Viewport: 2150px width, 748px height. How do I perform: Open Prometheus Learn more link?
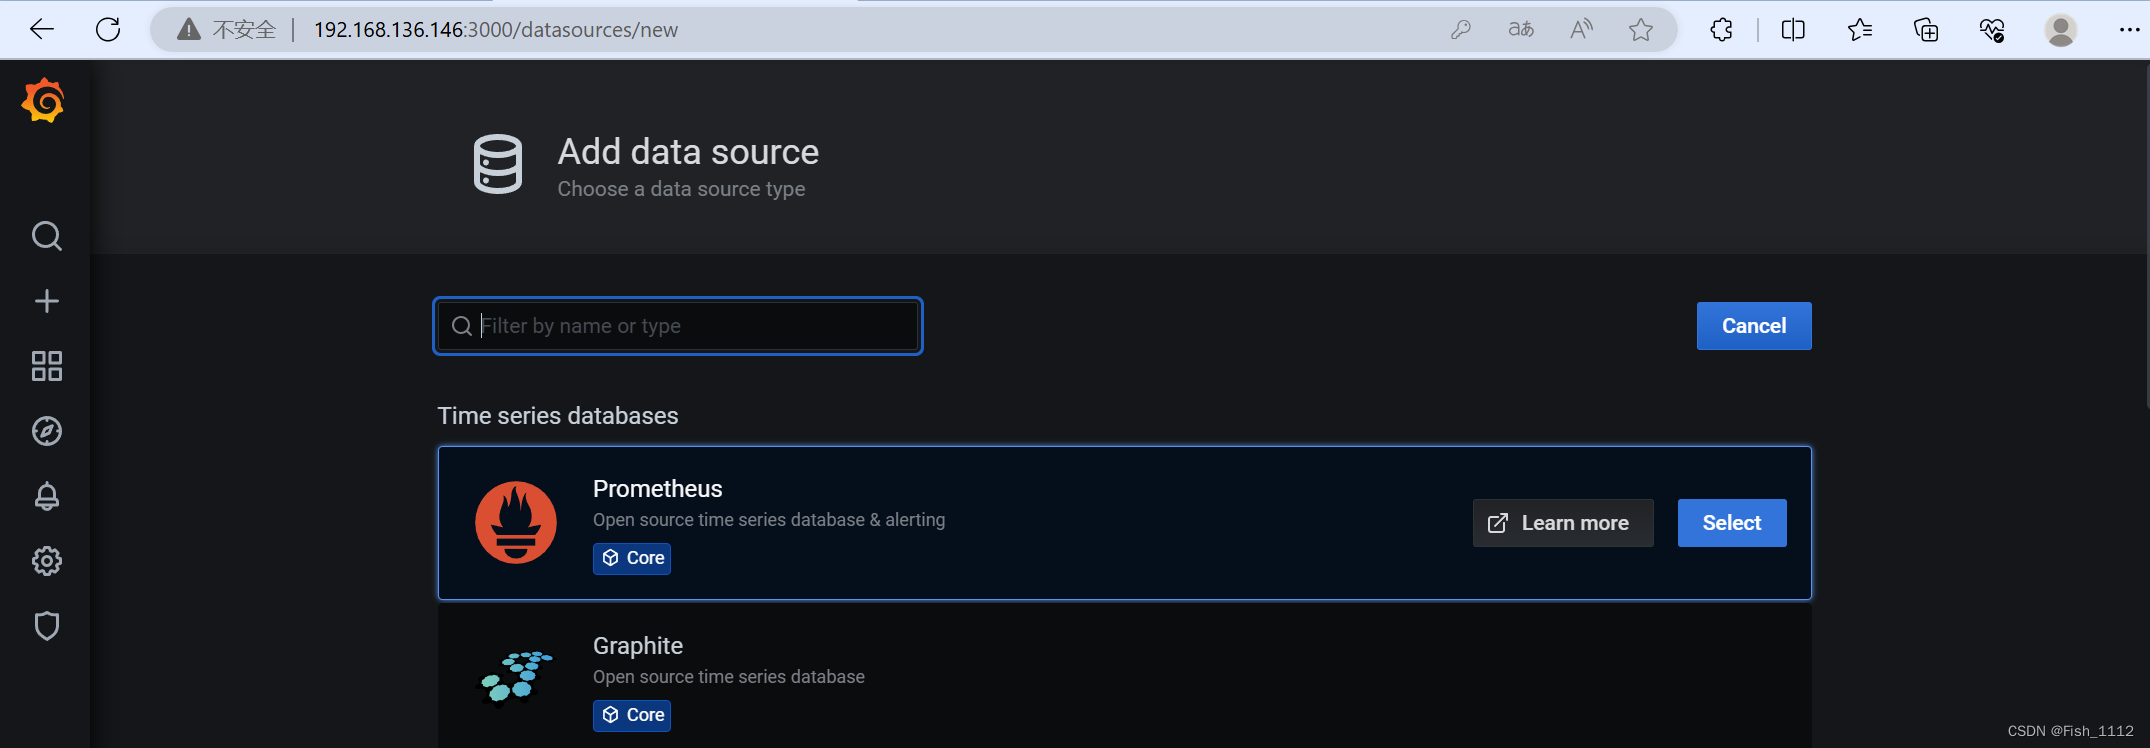1563,523
